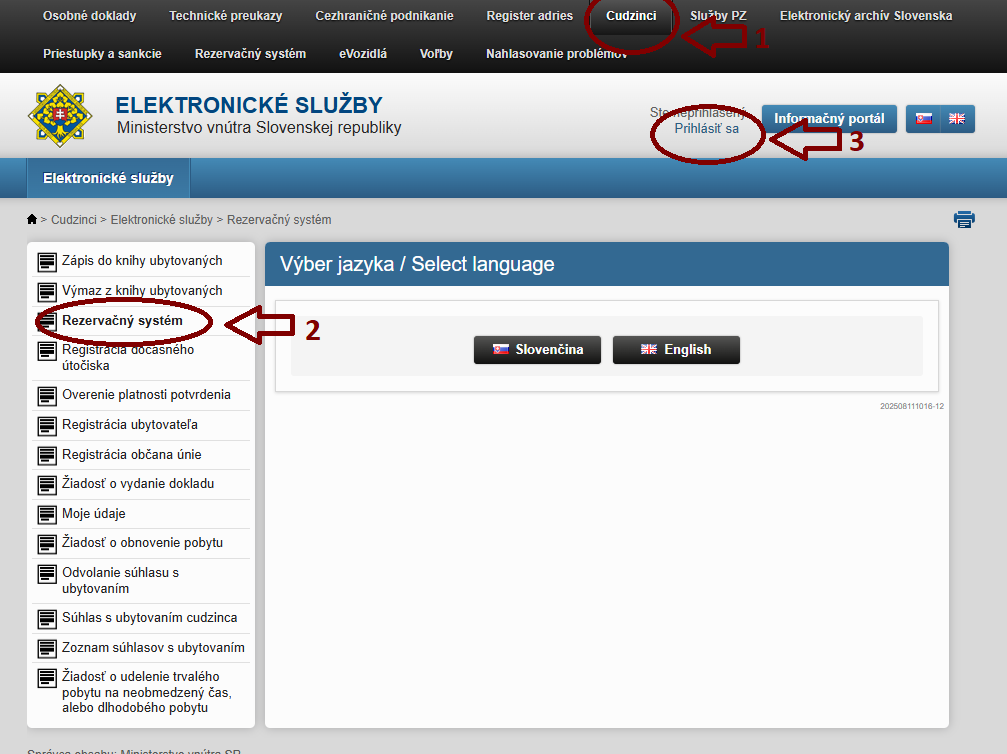Image resolution: width=1007 pixels, height=754 pixels.
Task: Open the eVozidlá menu item
Action: pos(363,54)
